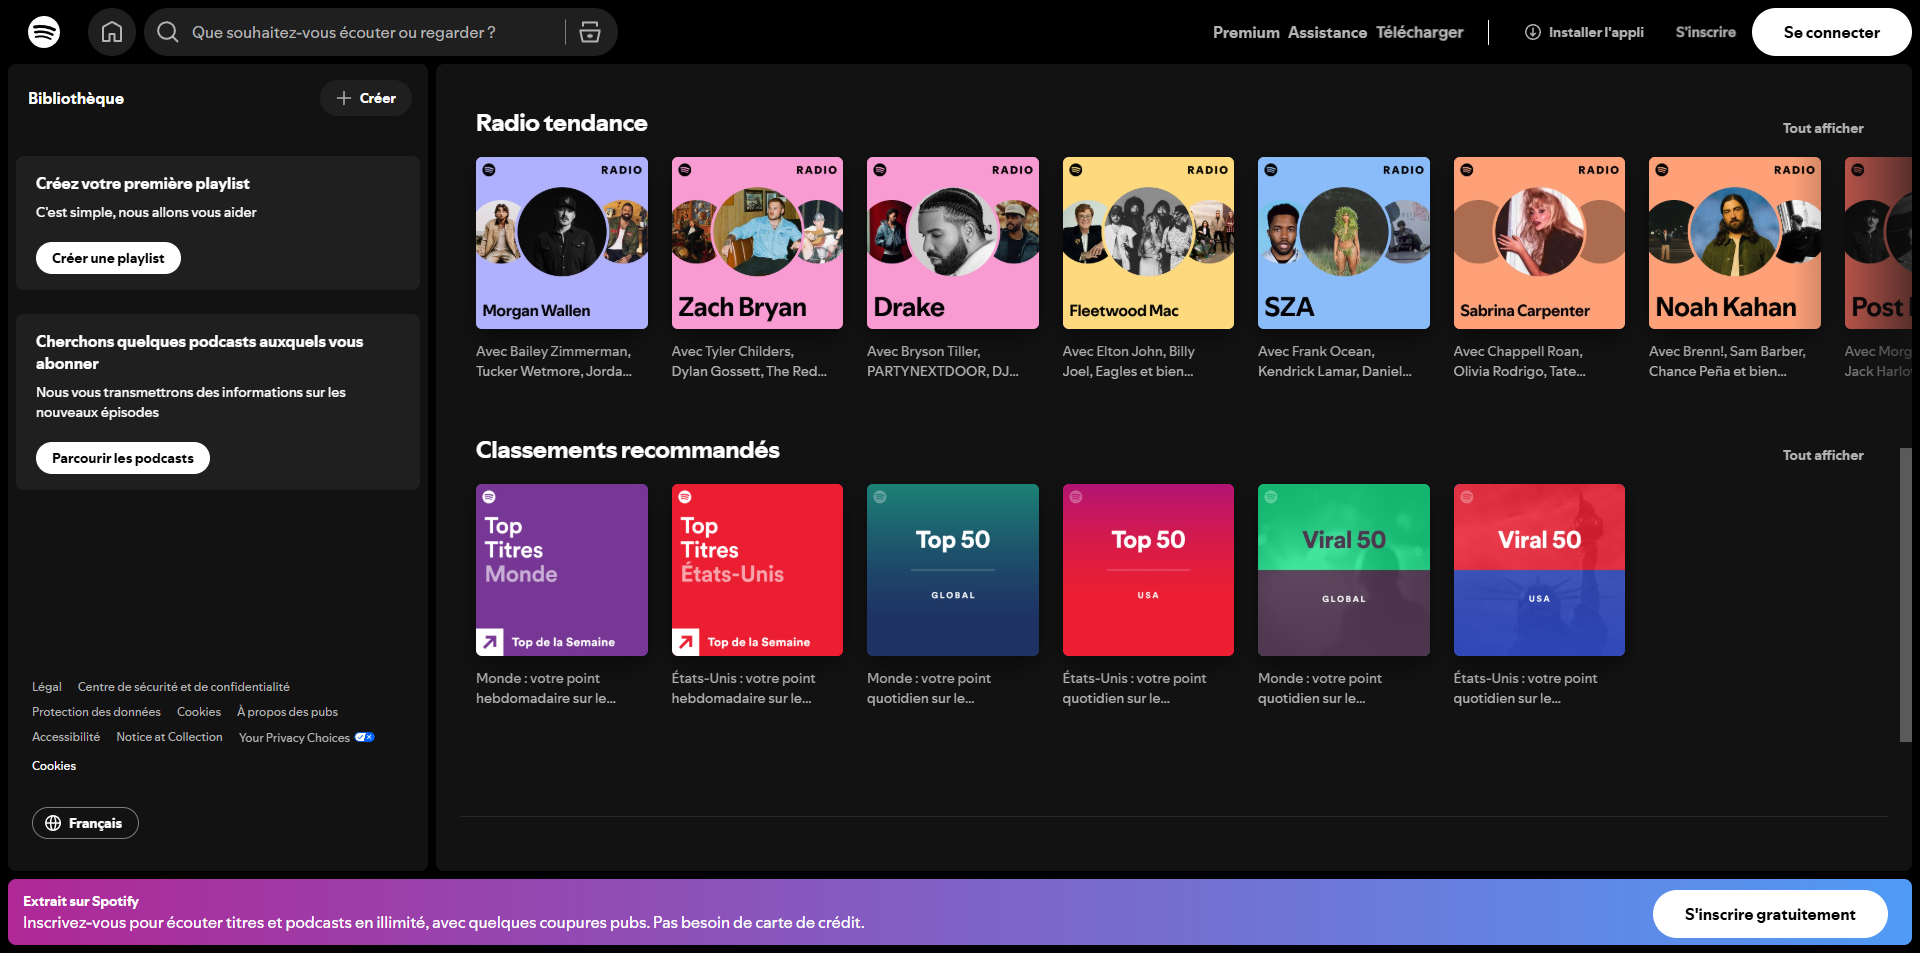
Task: Click 'Avec Bailey Zimmerman, Tucker Wetmore' description
Action: click(x=554, y=361)
